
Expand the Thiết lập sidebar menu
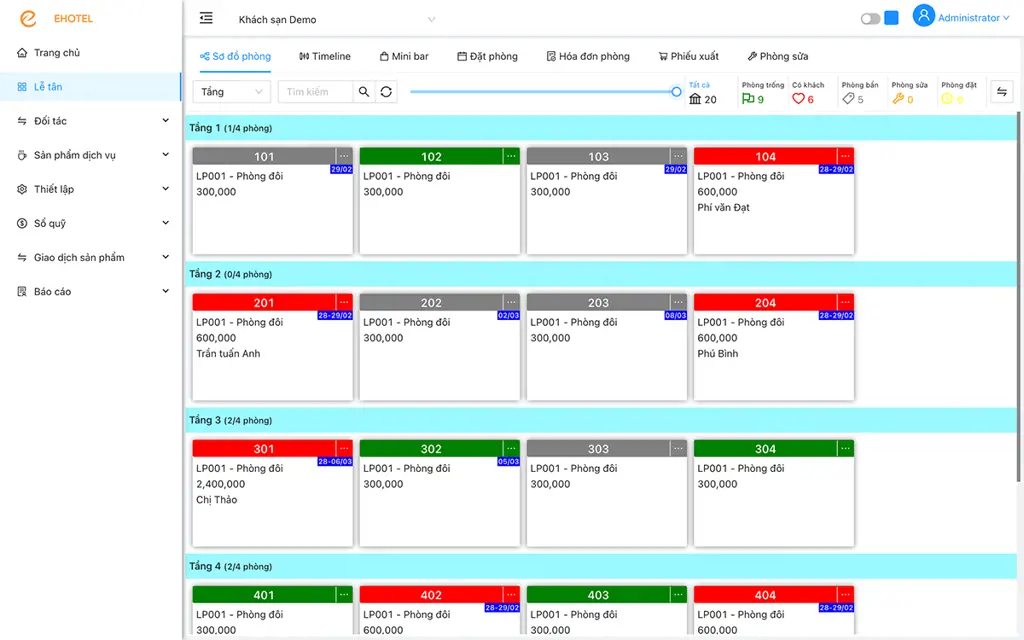[x=91, y=189]
